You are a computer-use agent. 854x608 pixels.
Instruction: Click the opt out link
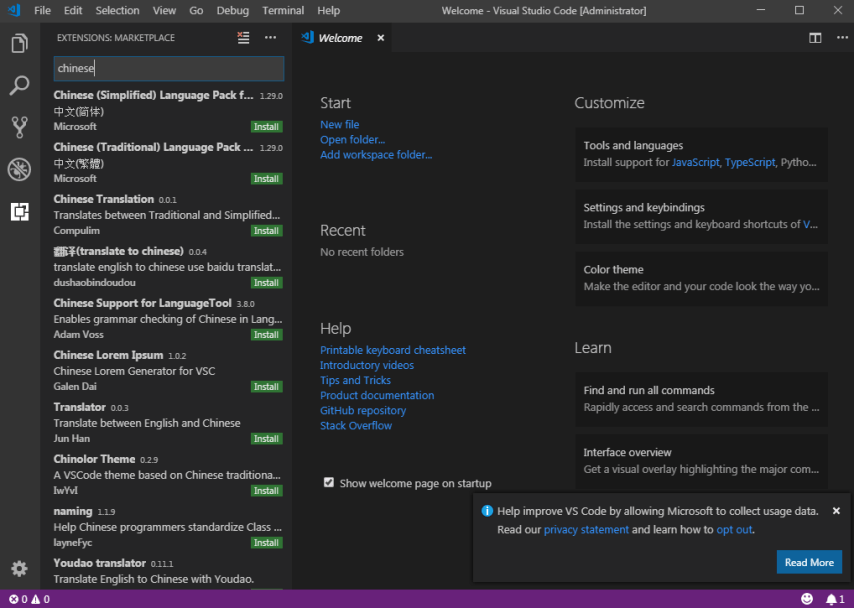point(734,530)
